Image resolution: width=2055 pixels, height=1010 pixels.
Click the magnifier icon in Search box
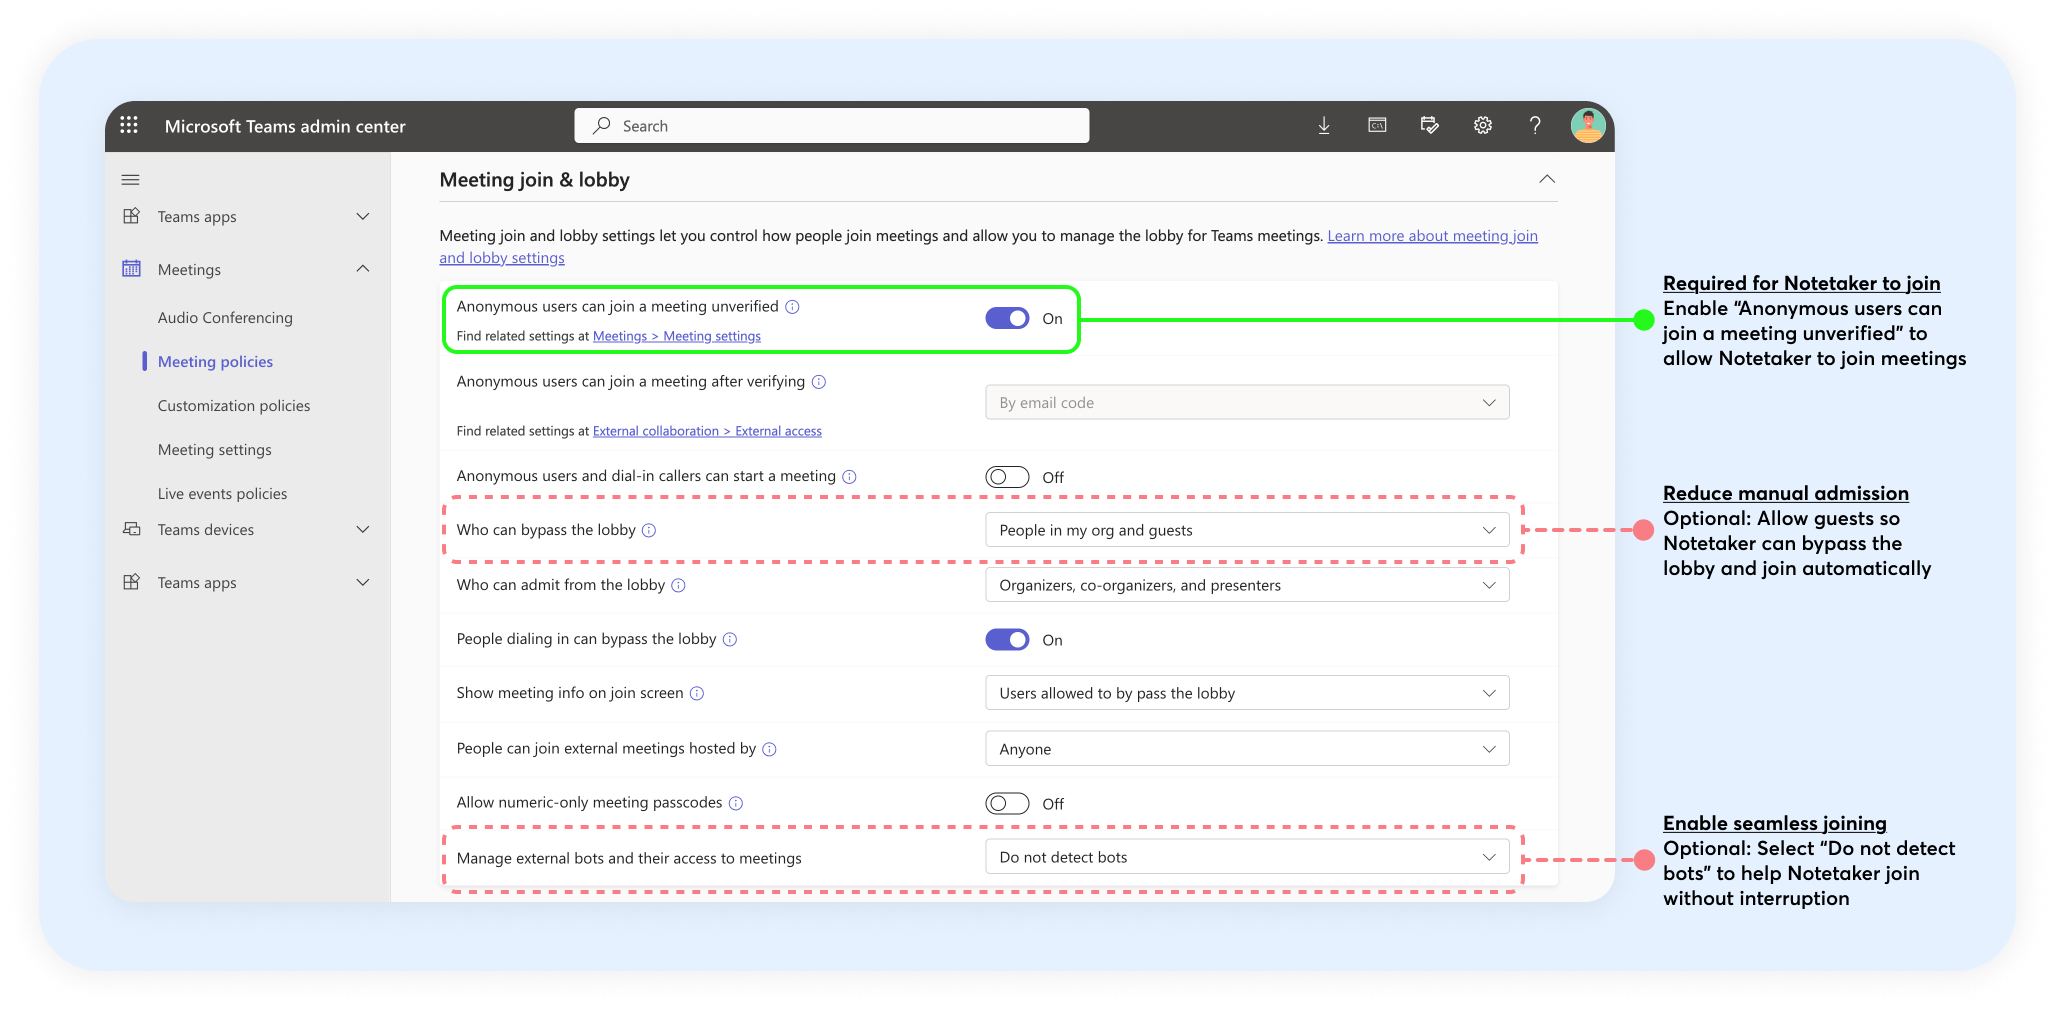pyautogui.click(x=602, y=125)
